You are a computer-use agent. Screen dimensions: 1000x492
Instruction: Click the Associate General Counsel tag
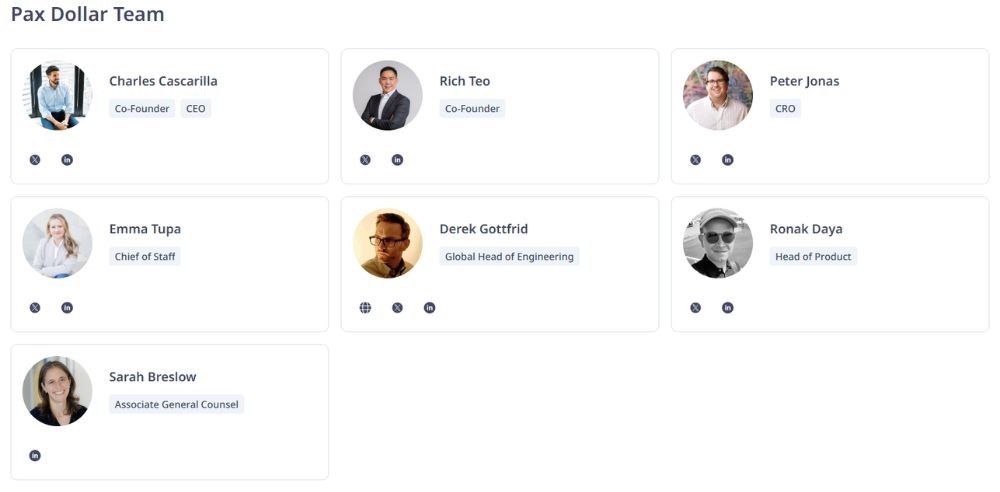point(176,405)
